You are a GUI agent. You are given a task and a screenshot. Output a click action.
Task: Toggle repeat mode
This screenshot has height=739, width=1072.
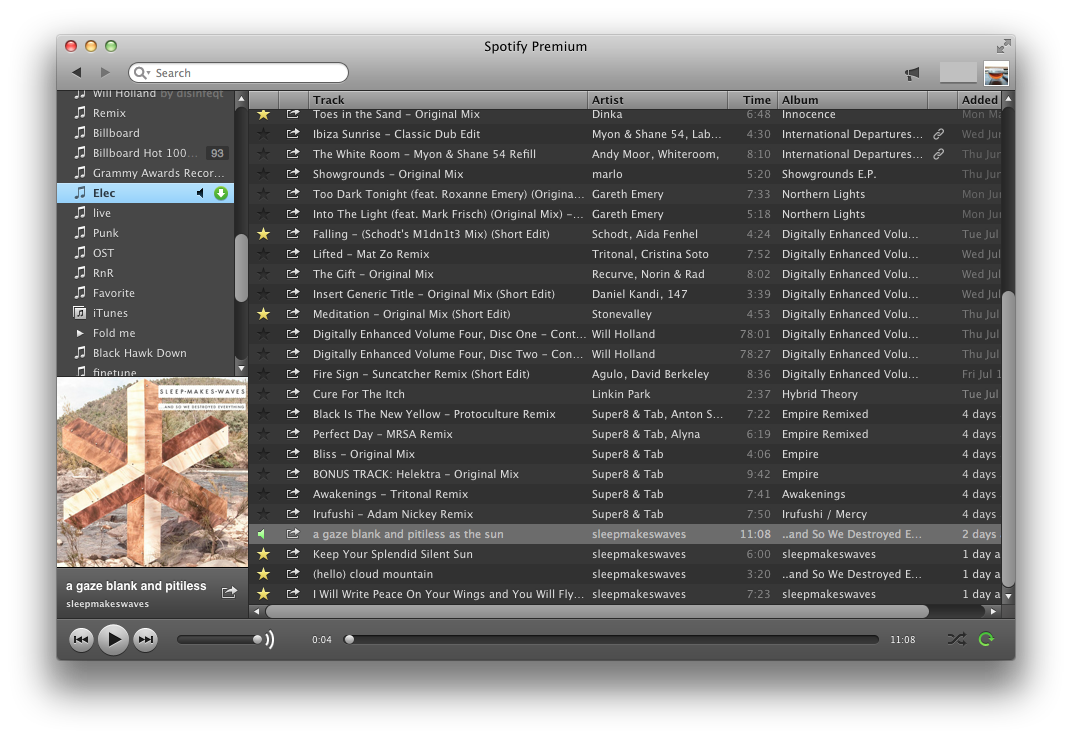[986, 639]
